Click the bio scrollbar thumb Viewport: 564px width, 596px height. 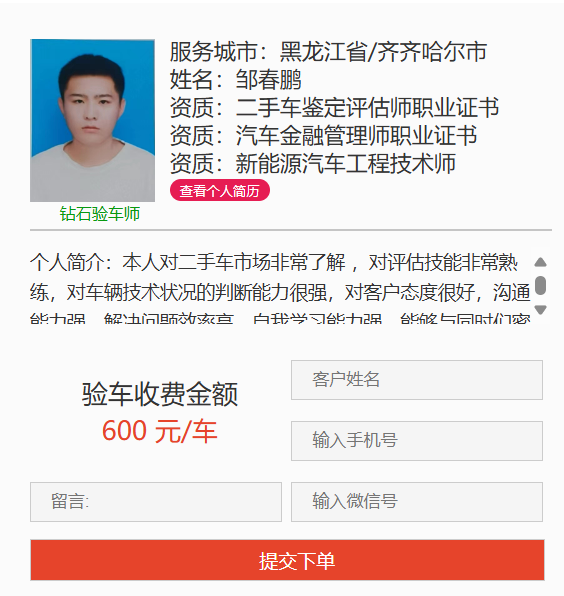[540, 285]
